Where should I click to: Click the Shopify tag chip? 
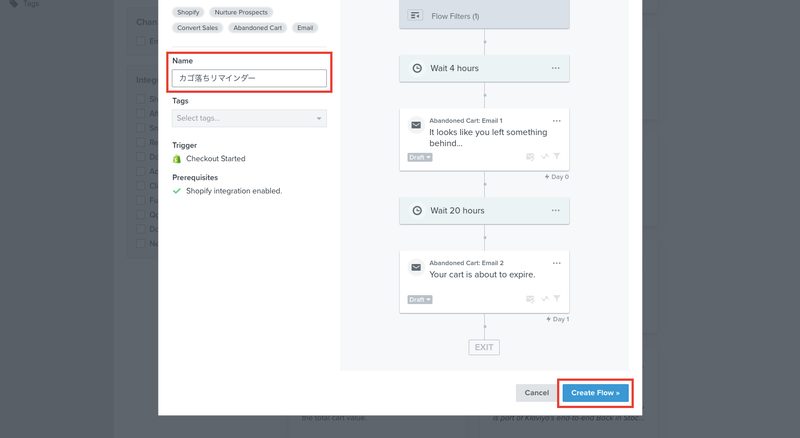[188, 12]
